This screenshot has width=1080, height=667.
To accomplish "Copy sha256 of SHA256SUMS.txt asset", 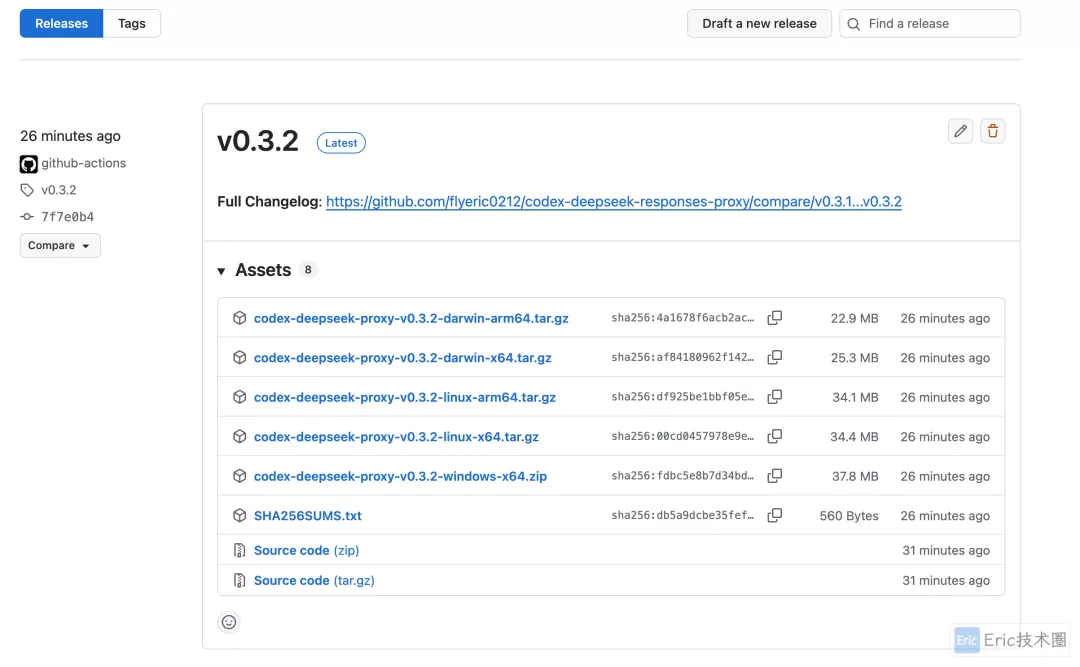I will coord(775,515).
